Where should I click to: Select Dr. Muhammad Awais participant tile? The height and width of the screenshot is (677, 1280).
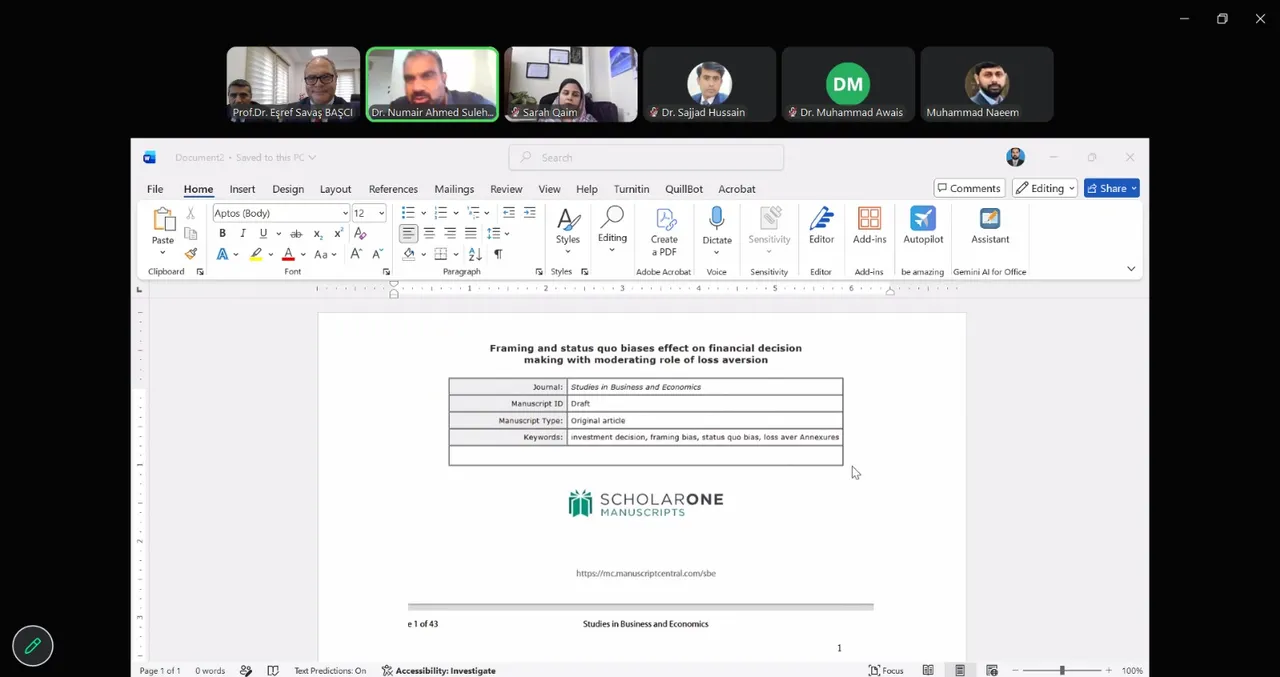pos(848,84)
